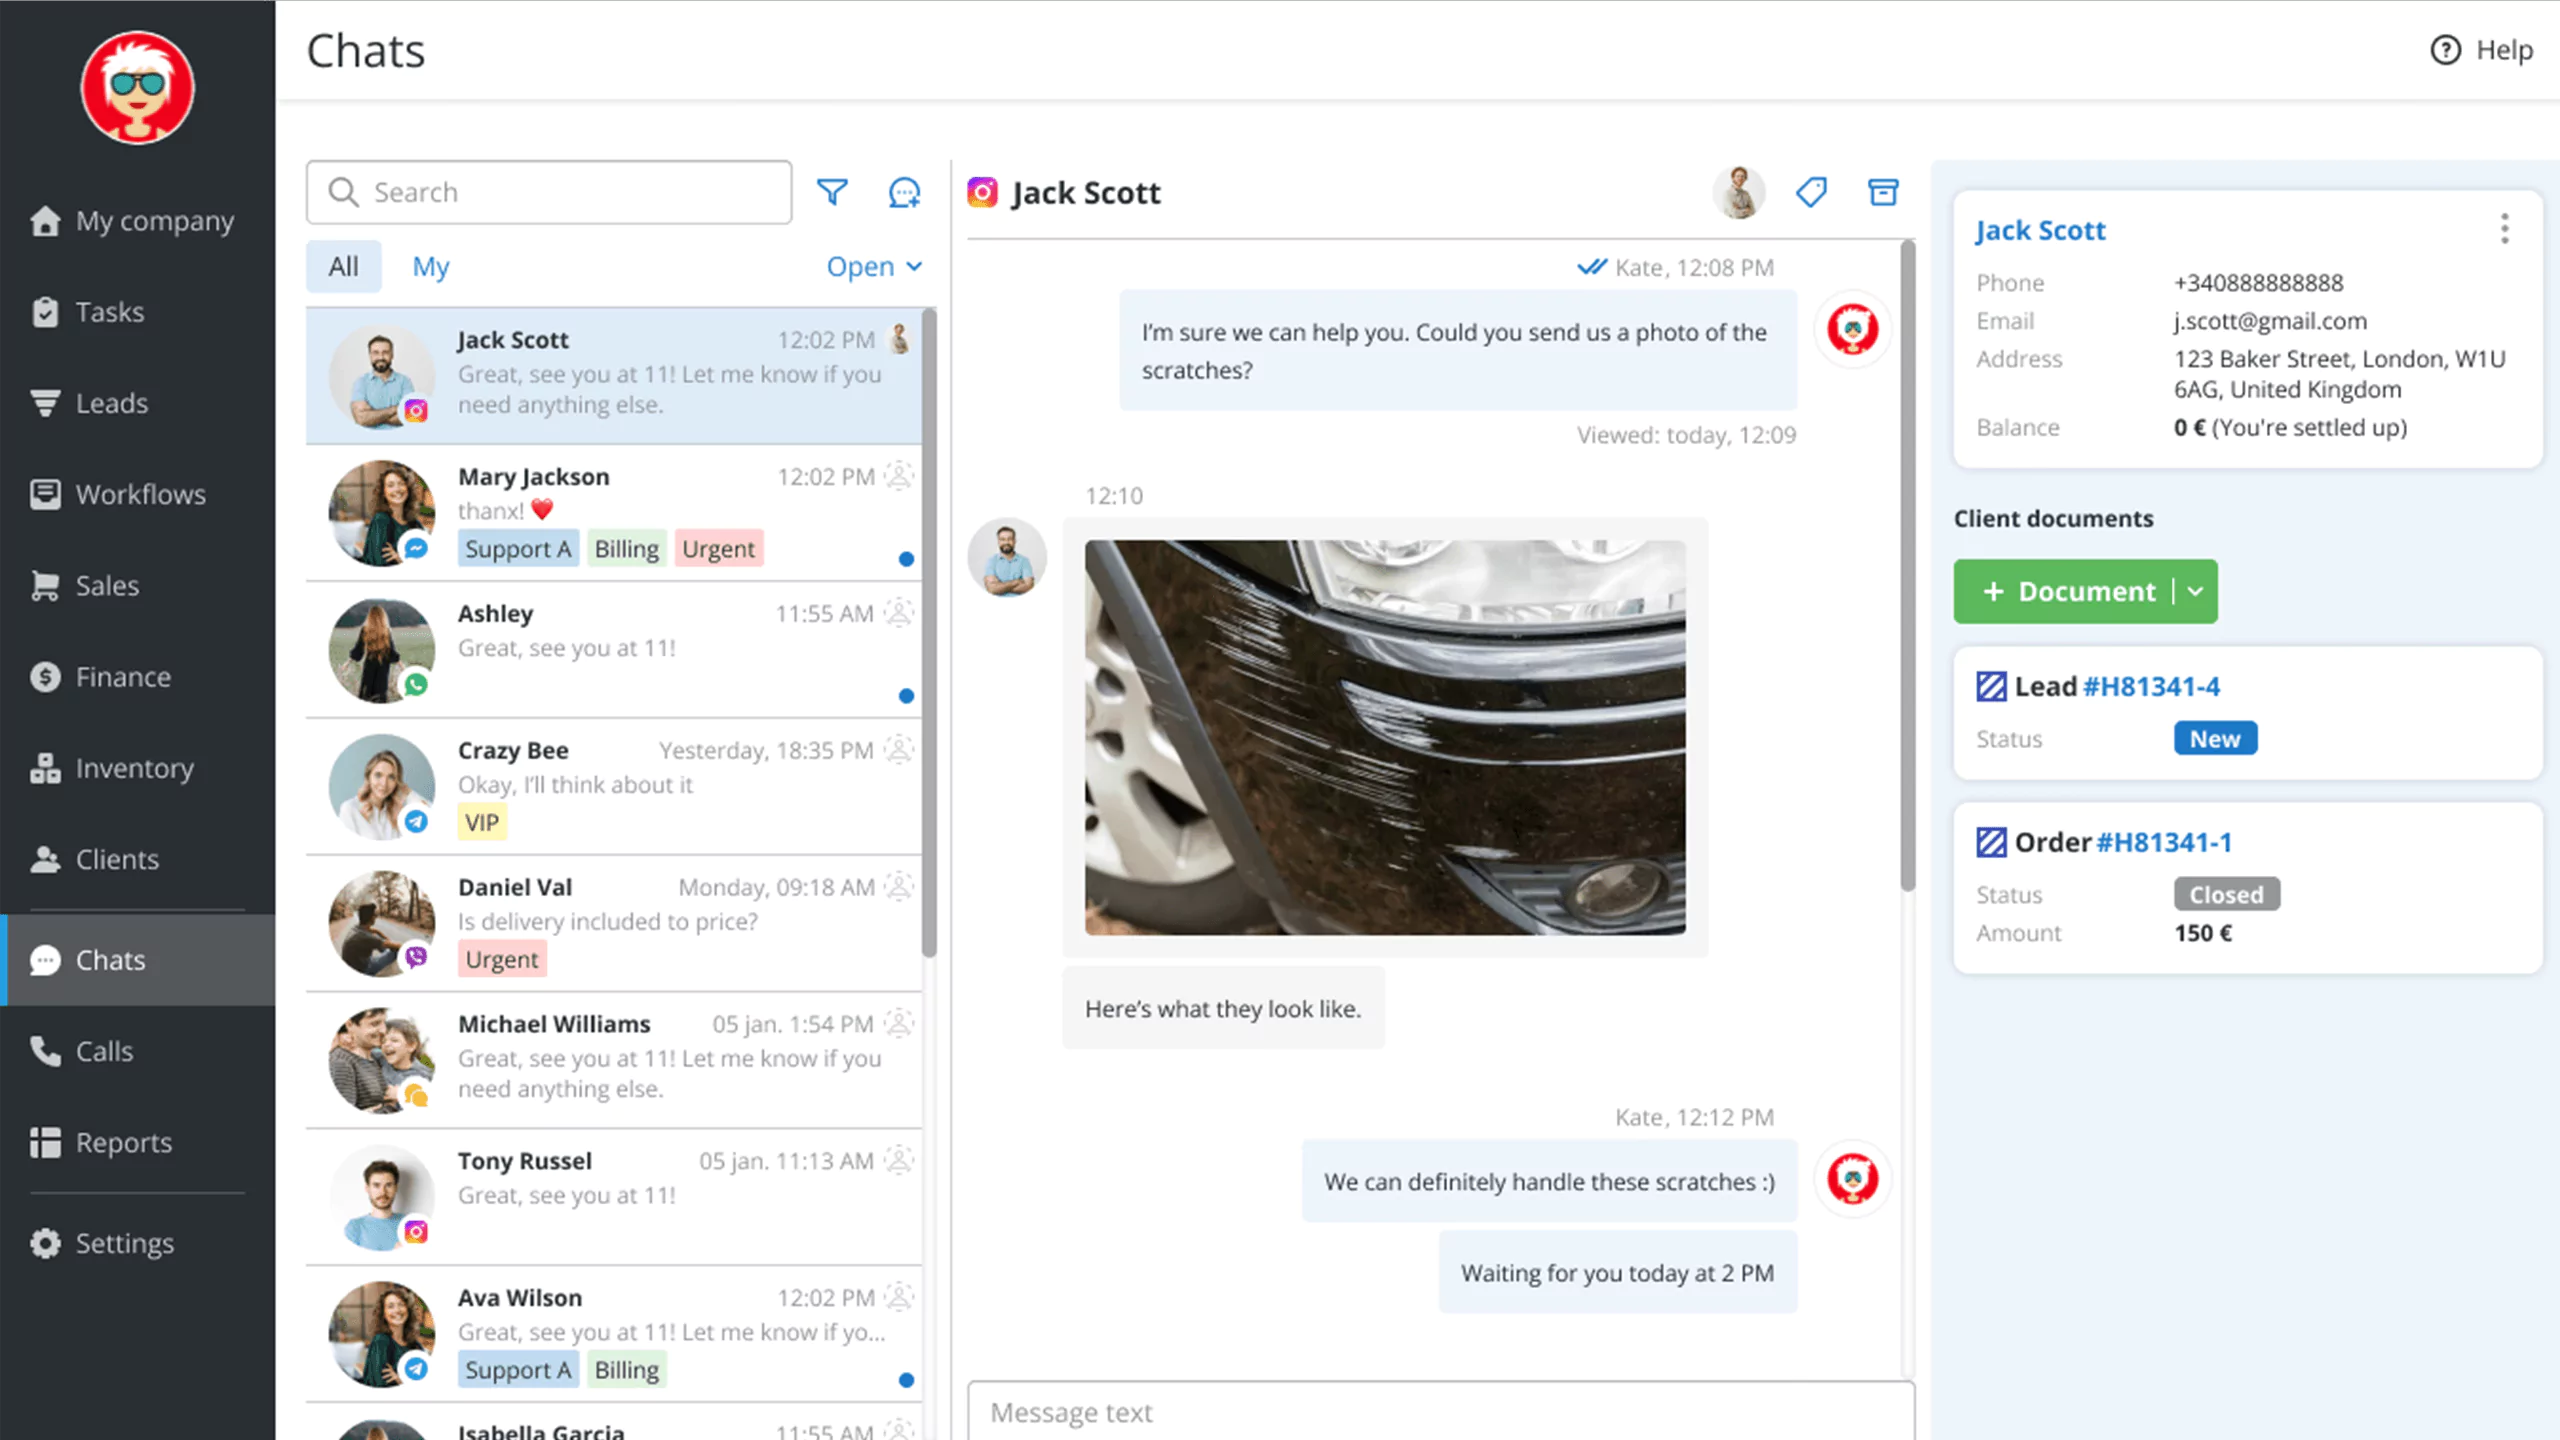Click assigned agent avatar in chat header
Screen dimensions: 2560x1440
pyautogui.click(x=1739, y=192)
